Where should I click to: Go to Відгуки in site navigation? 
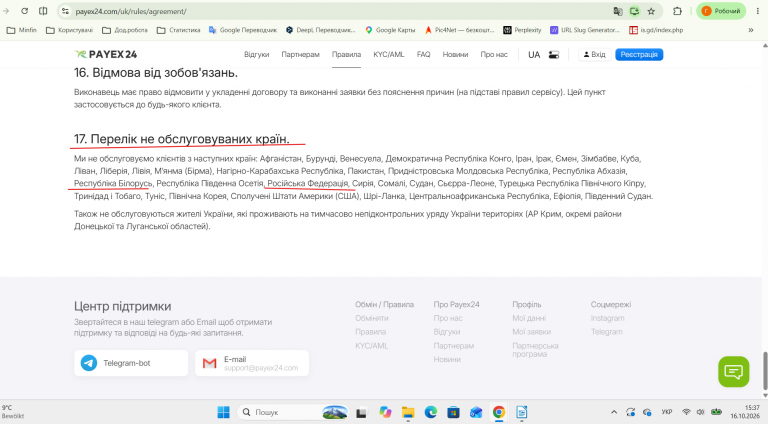[x=257, y=54]
